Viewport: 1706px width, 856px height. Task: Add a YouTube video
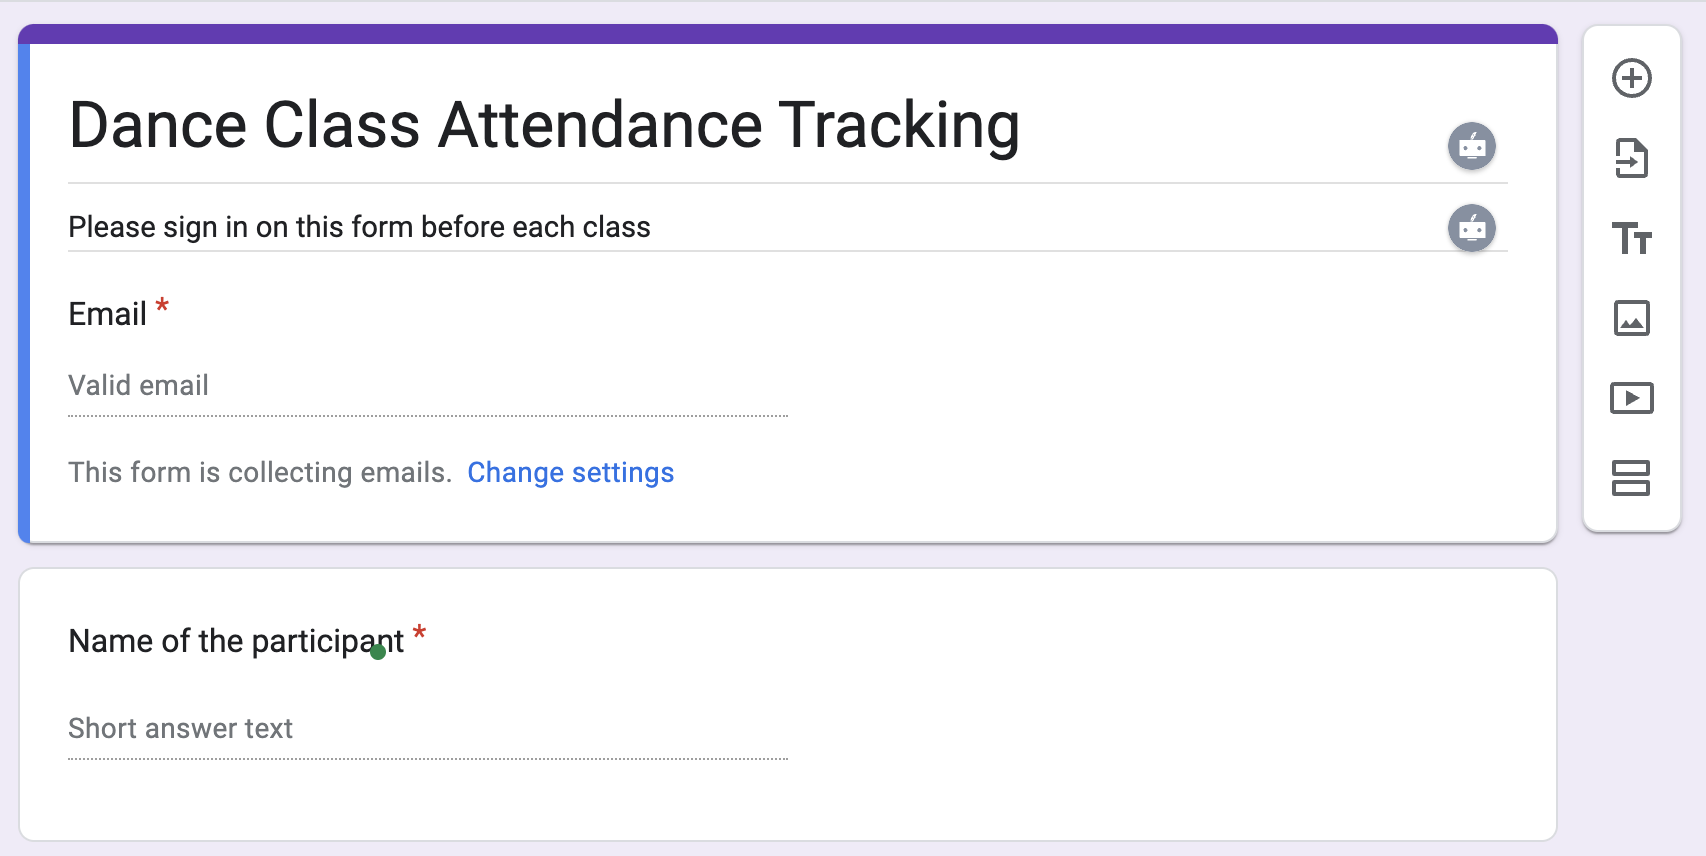[x=1631, y=398]
